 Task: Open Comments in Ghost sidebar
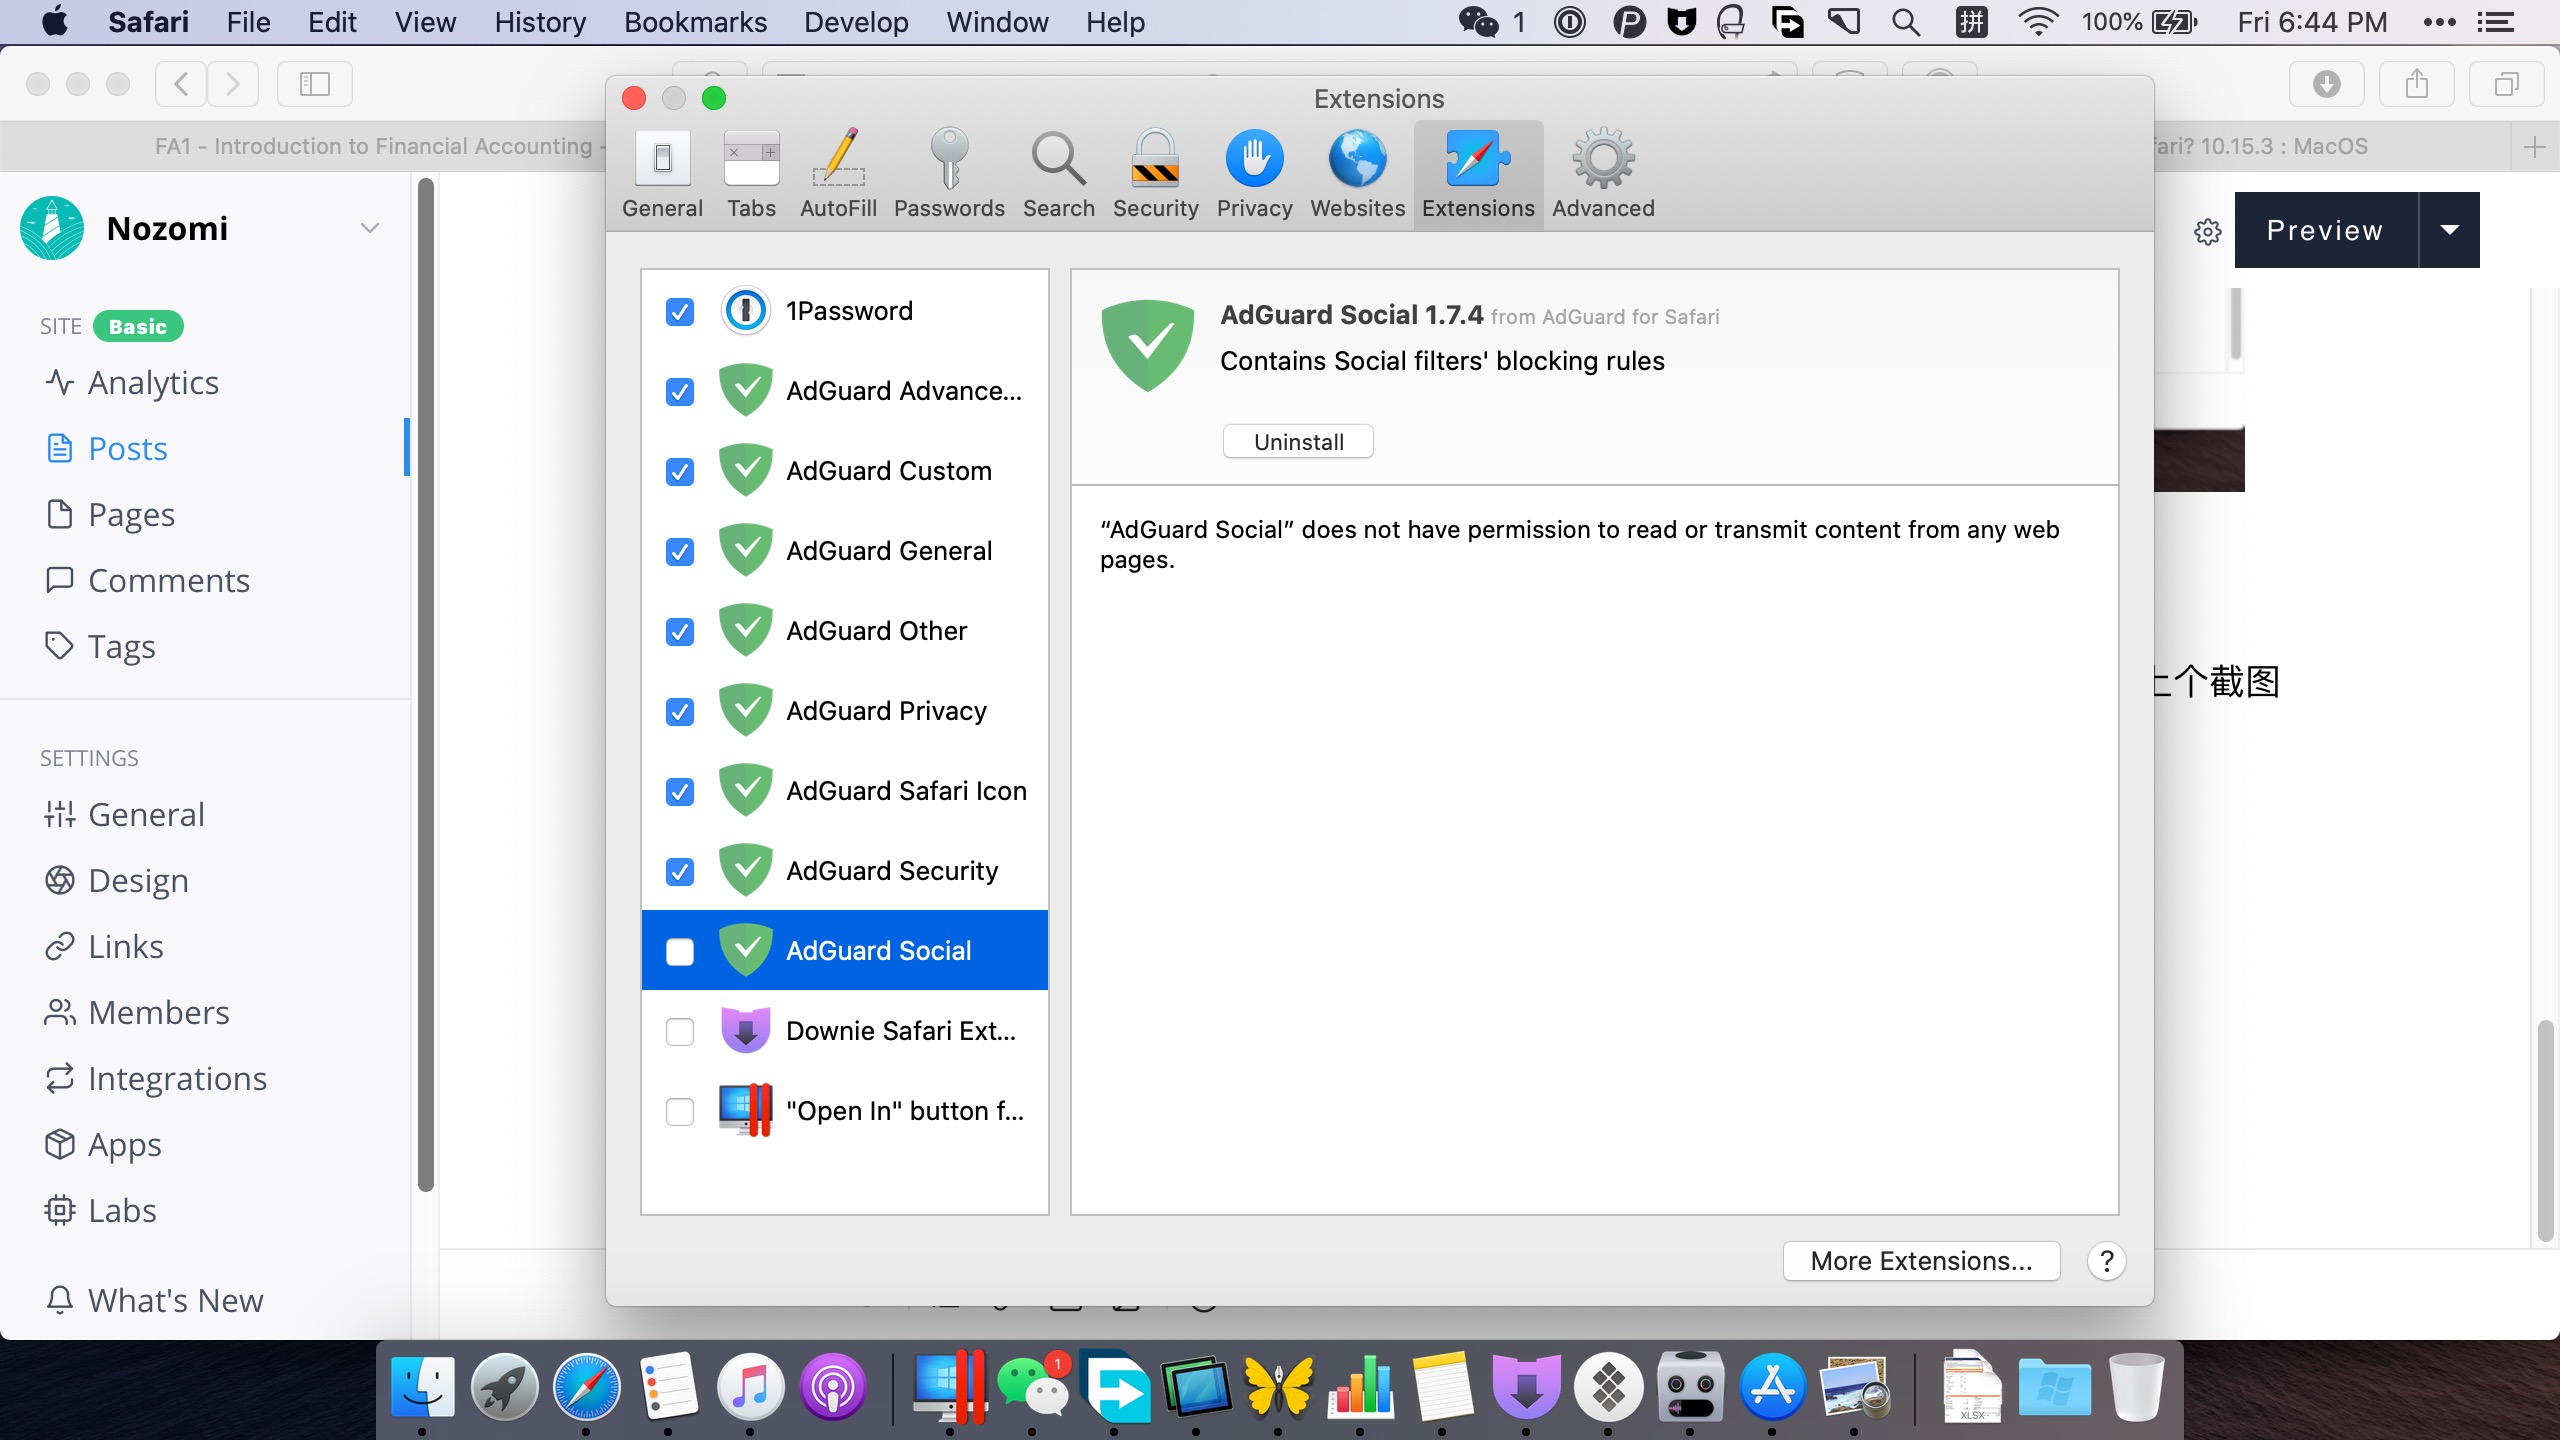point(148,581)
